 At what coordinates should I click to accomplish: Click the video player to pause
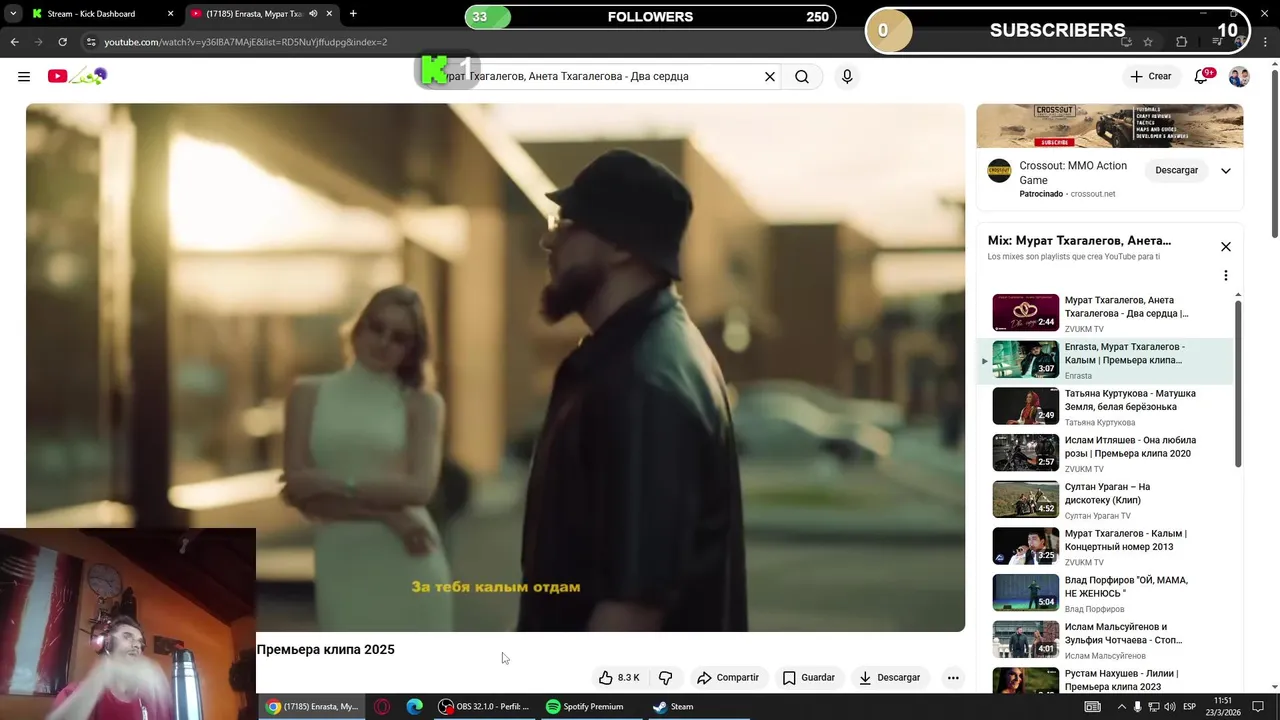tap(495, 367)
